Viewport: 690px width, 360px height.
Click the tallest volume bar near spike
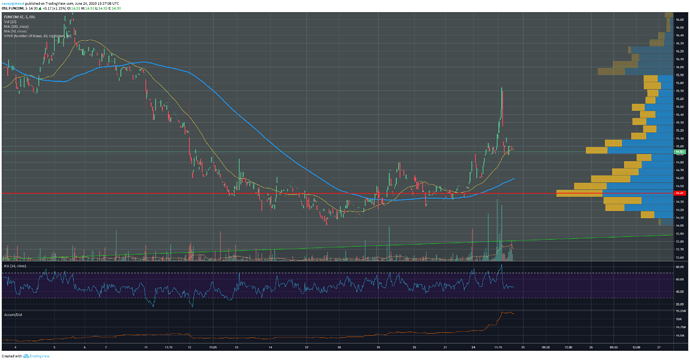[497, 230]
